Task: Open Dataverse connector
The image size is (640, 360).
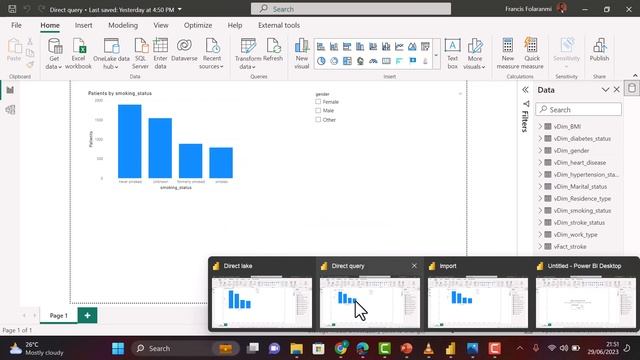Action: click(x=184, y=50)
